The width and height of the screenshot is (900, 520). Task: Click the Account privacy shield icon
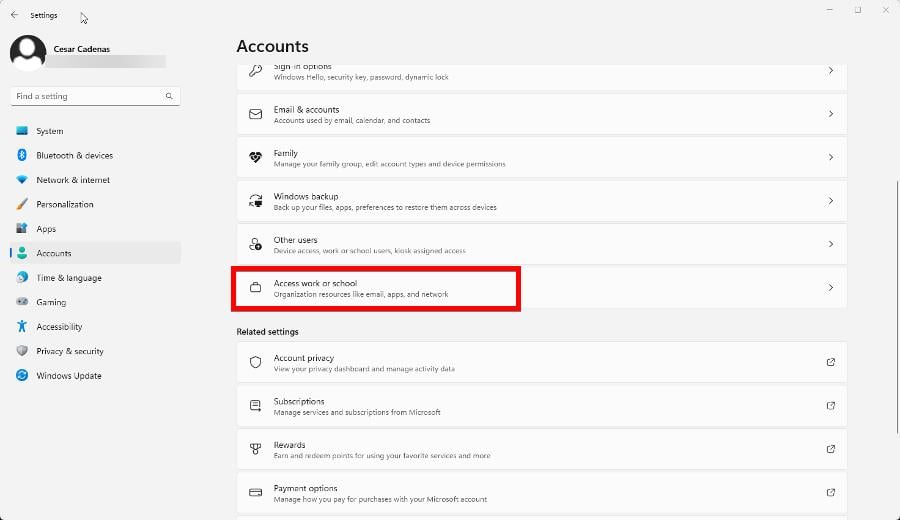[x=255, y=362]
